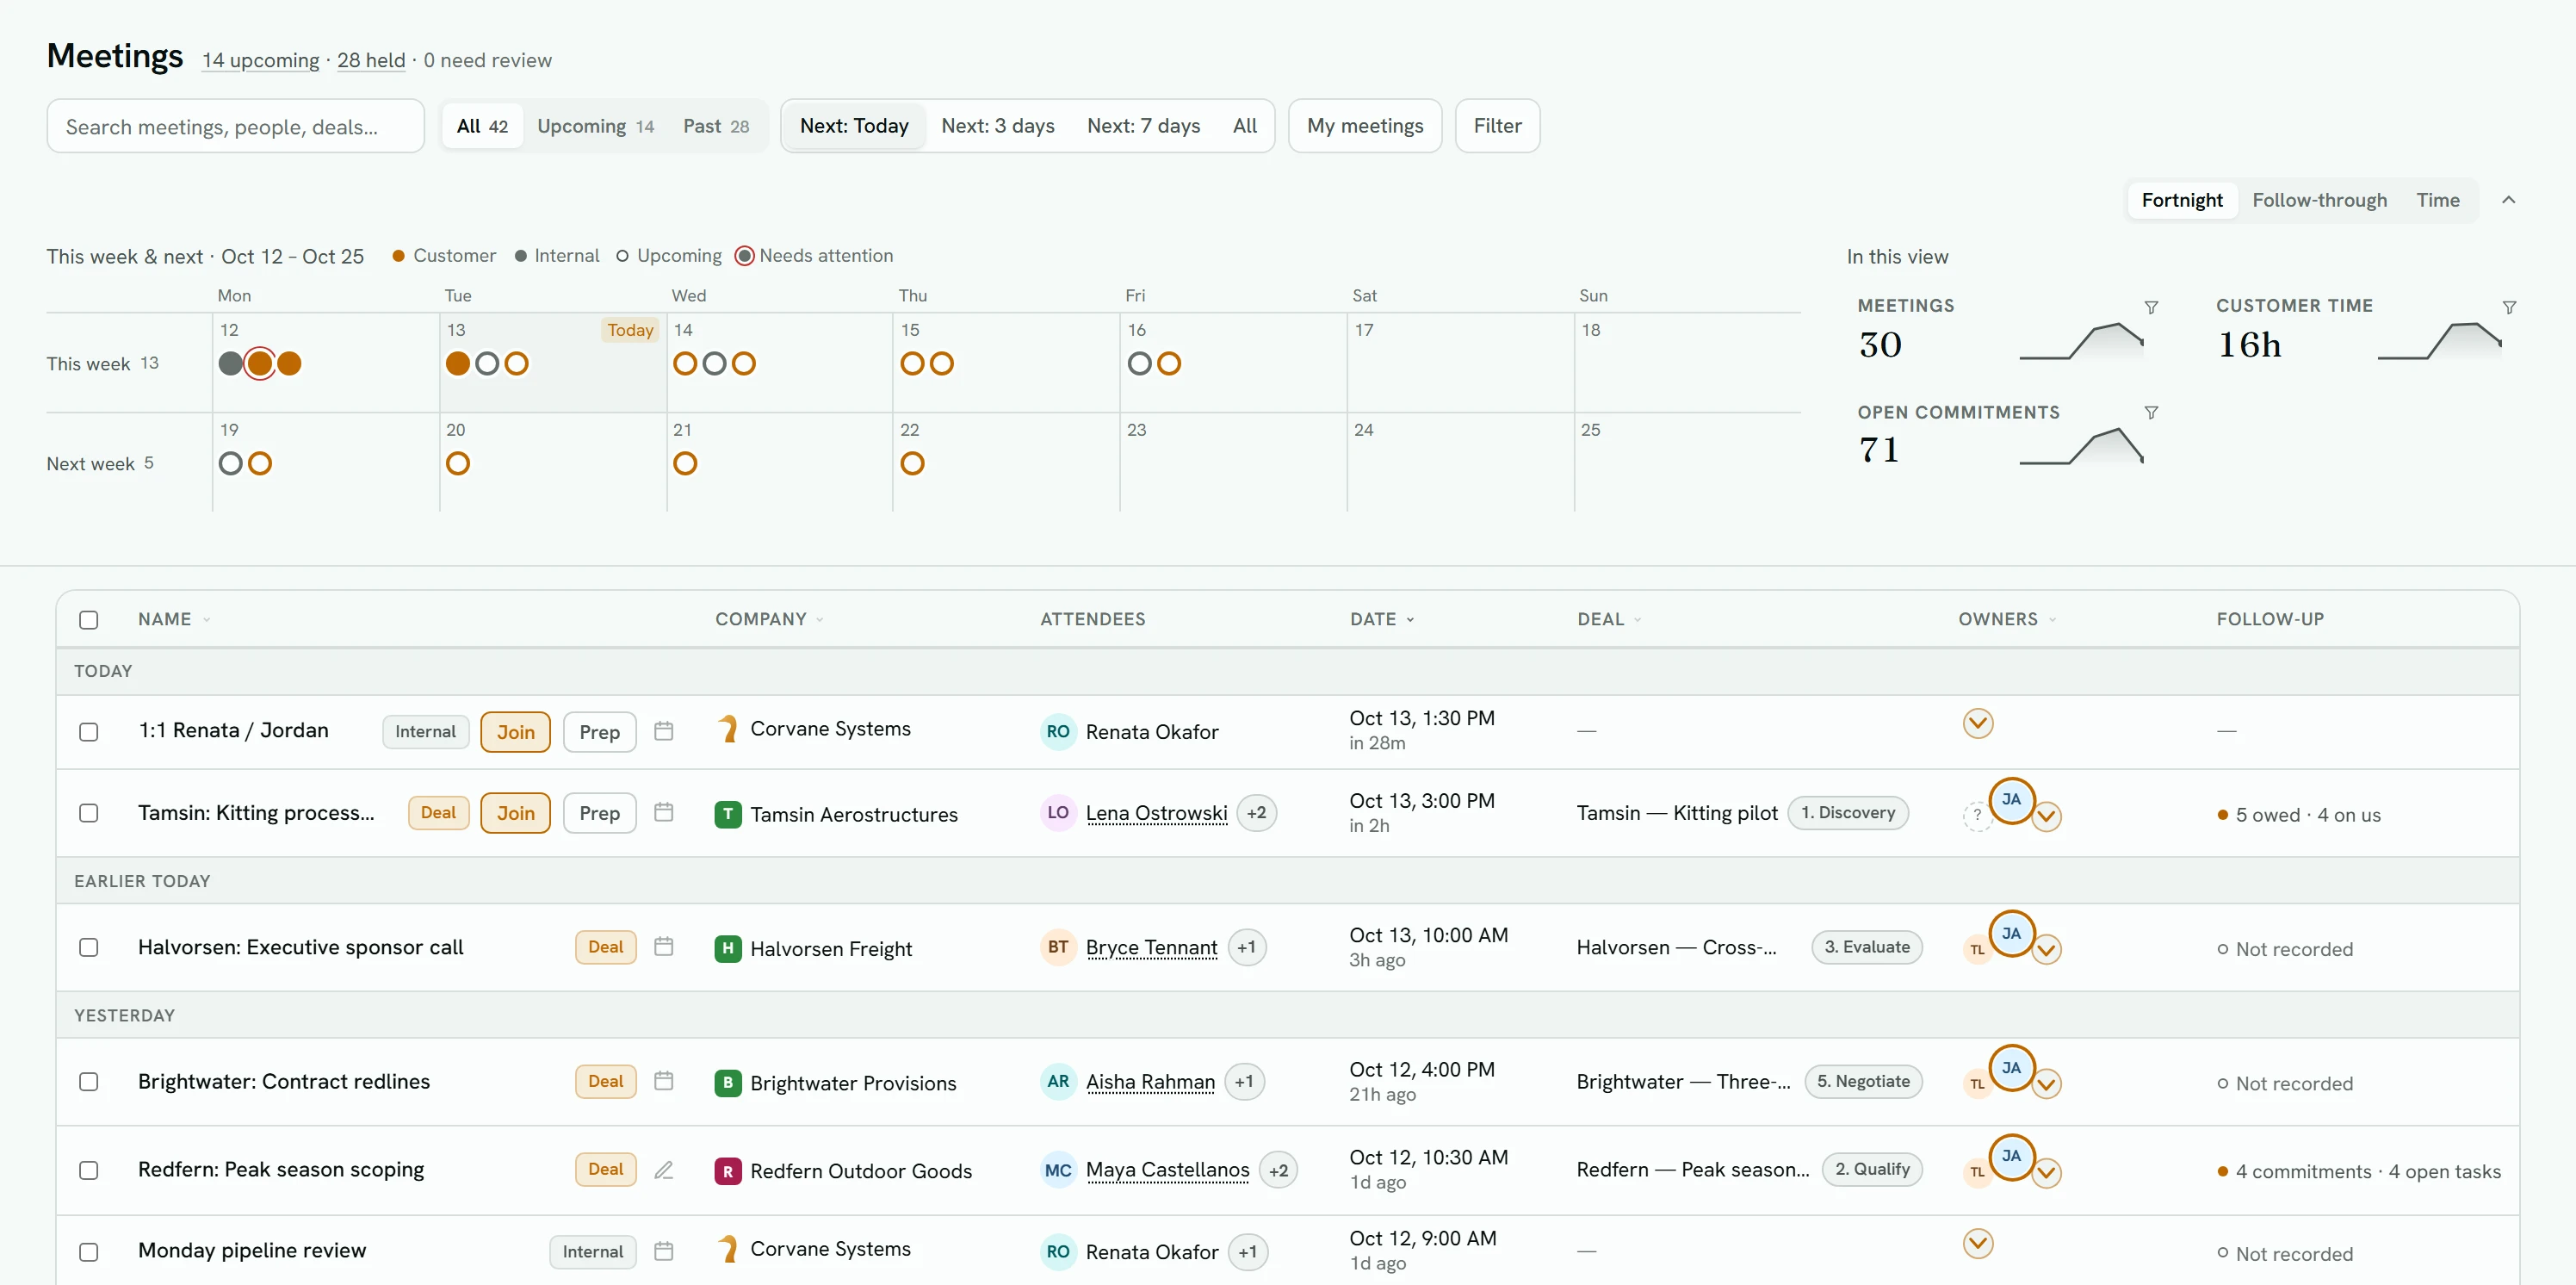
Task: Click calendar icon on Halvorsen Executive sponsor call row
Action: (663, 946)
